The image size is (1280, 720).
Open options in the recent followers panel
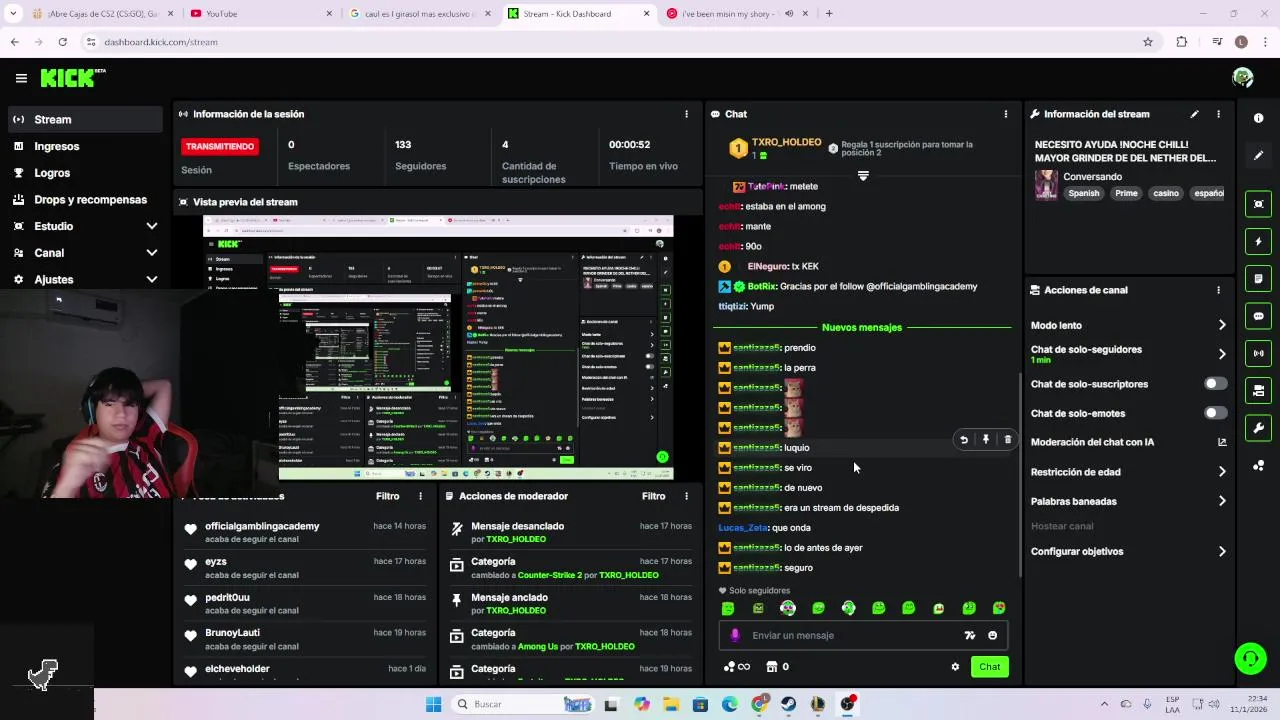(420, 496)
